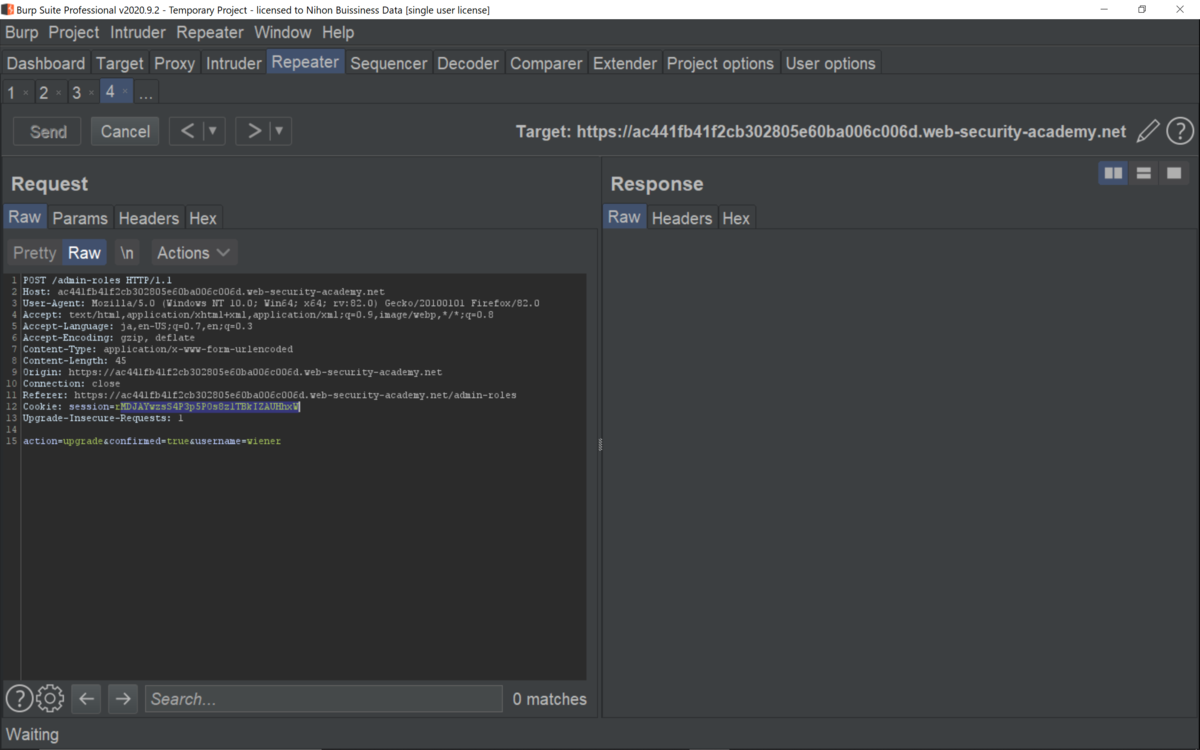1200x750 pixels.
Task: Switch to the Proxy tab
Action: coord(175,63)
